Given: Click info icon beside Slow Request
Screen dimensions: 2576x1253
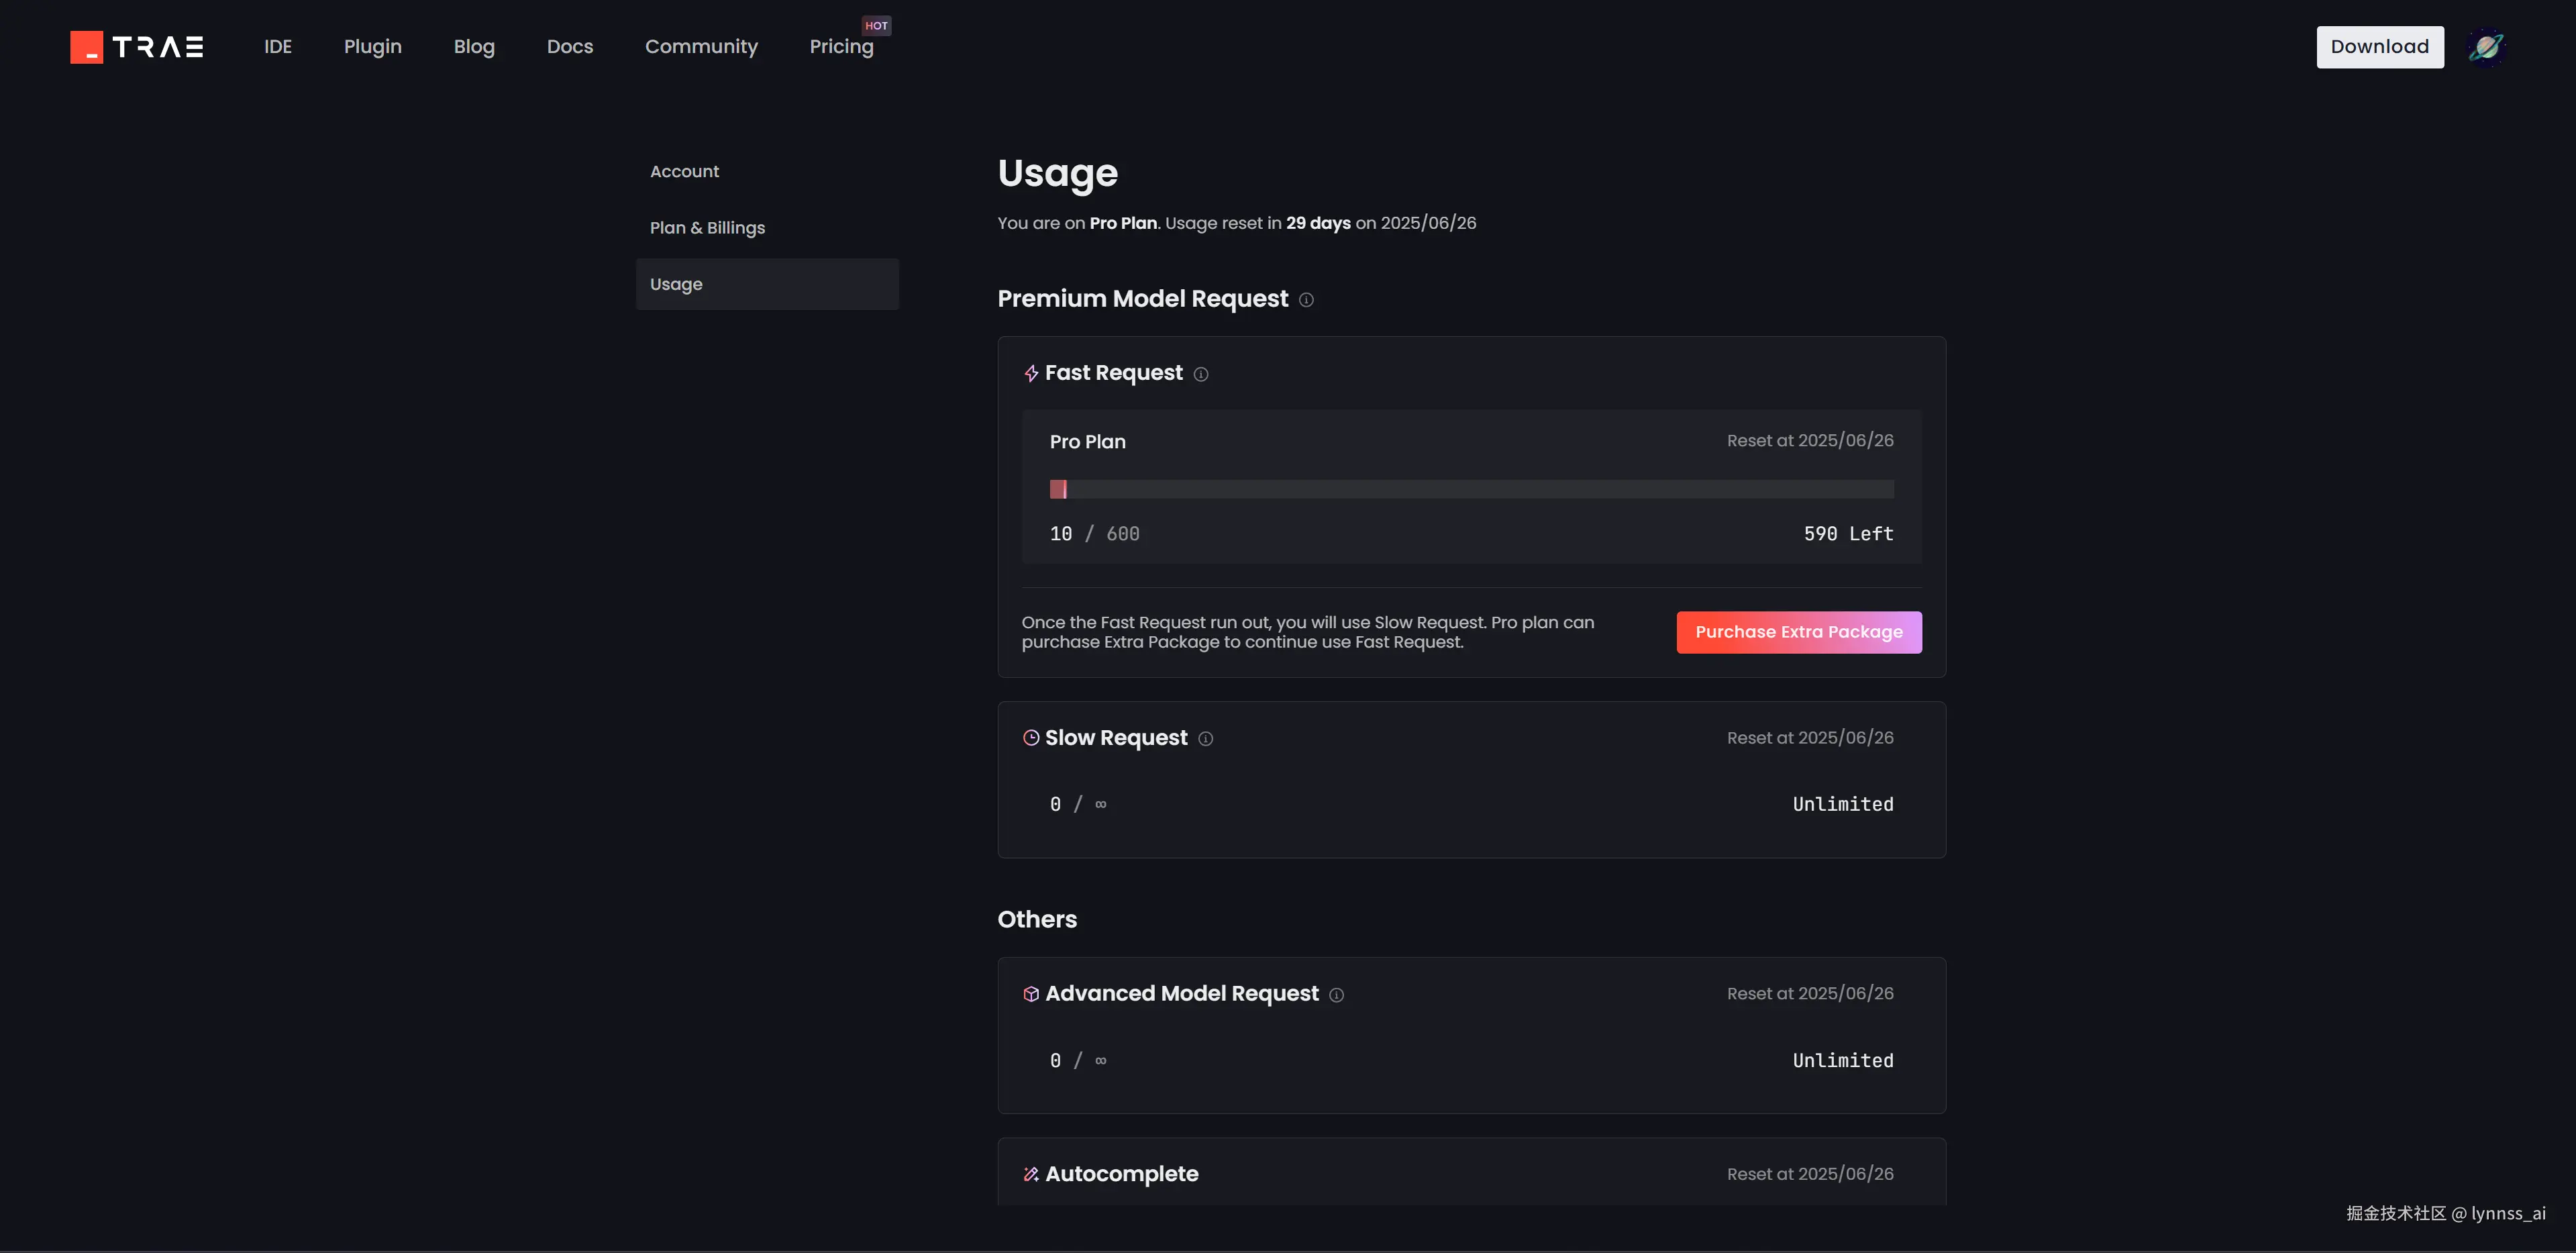Looking at the screenshot, I should pyautogui.click(x=1206, y=739).
